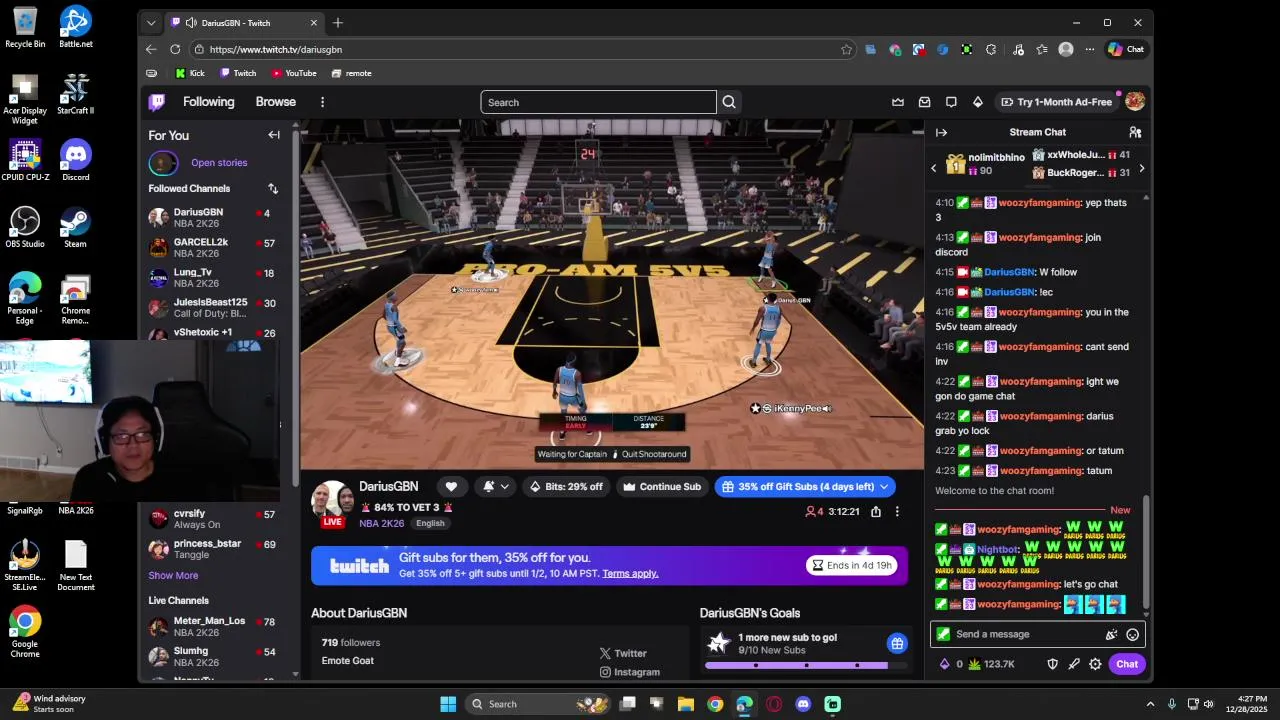Click the new sub goal progress bar
This screenshot has width=1280, height=720.
806,665
